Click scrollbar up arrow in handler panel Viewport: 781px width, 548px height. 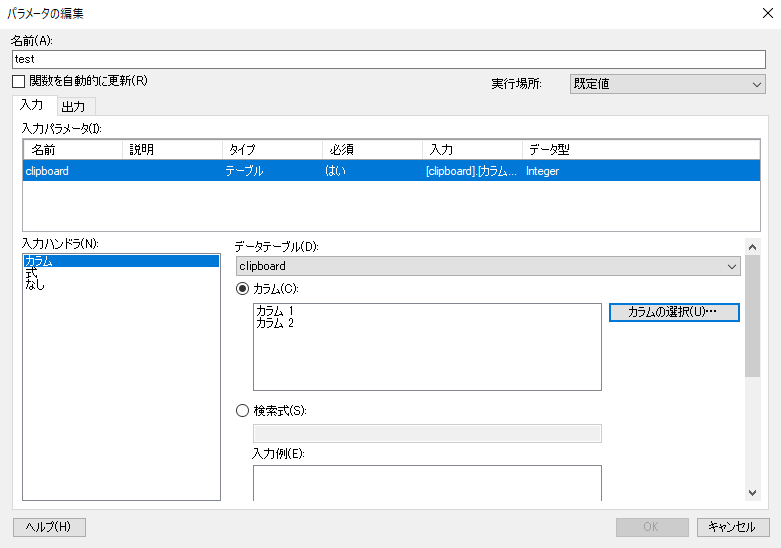753,247
